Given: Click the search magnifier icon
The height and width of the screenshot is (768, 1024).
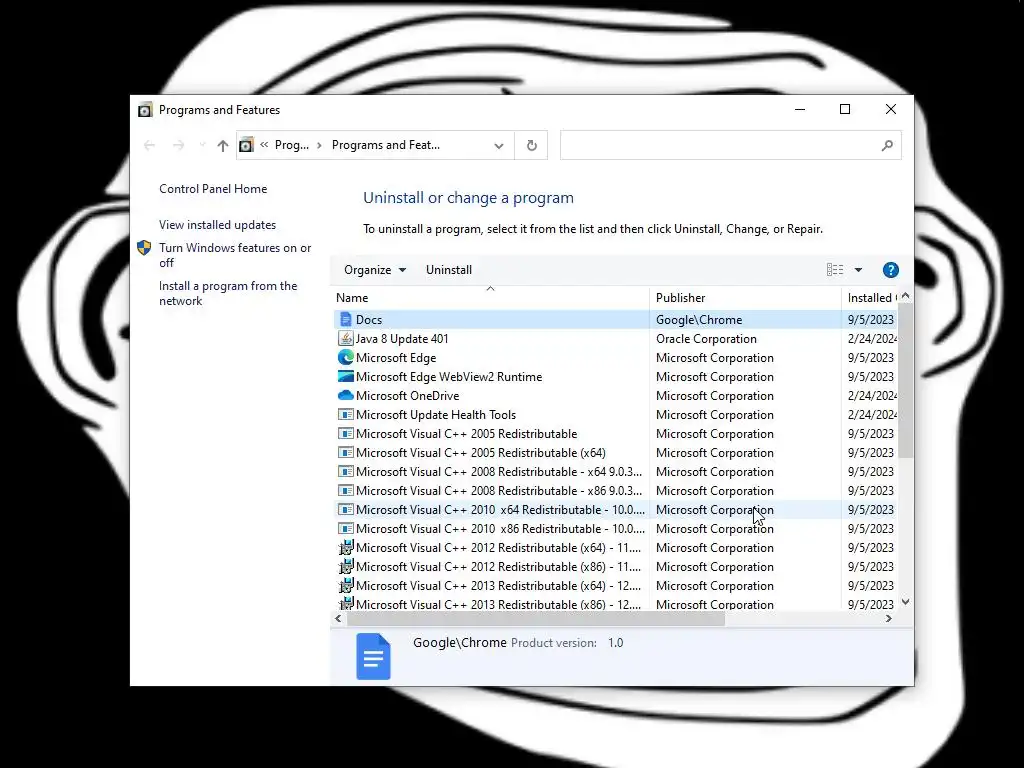Looking at the screenshot, I should (x=887, y=145).
